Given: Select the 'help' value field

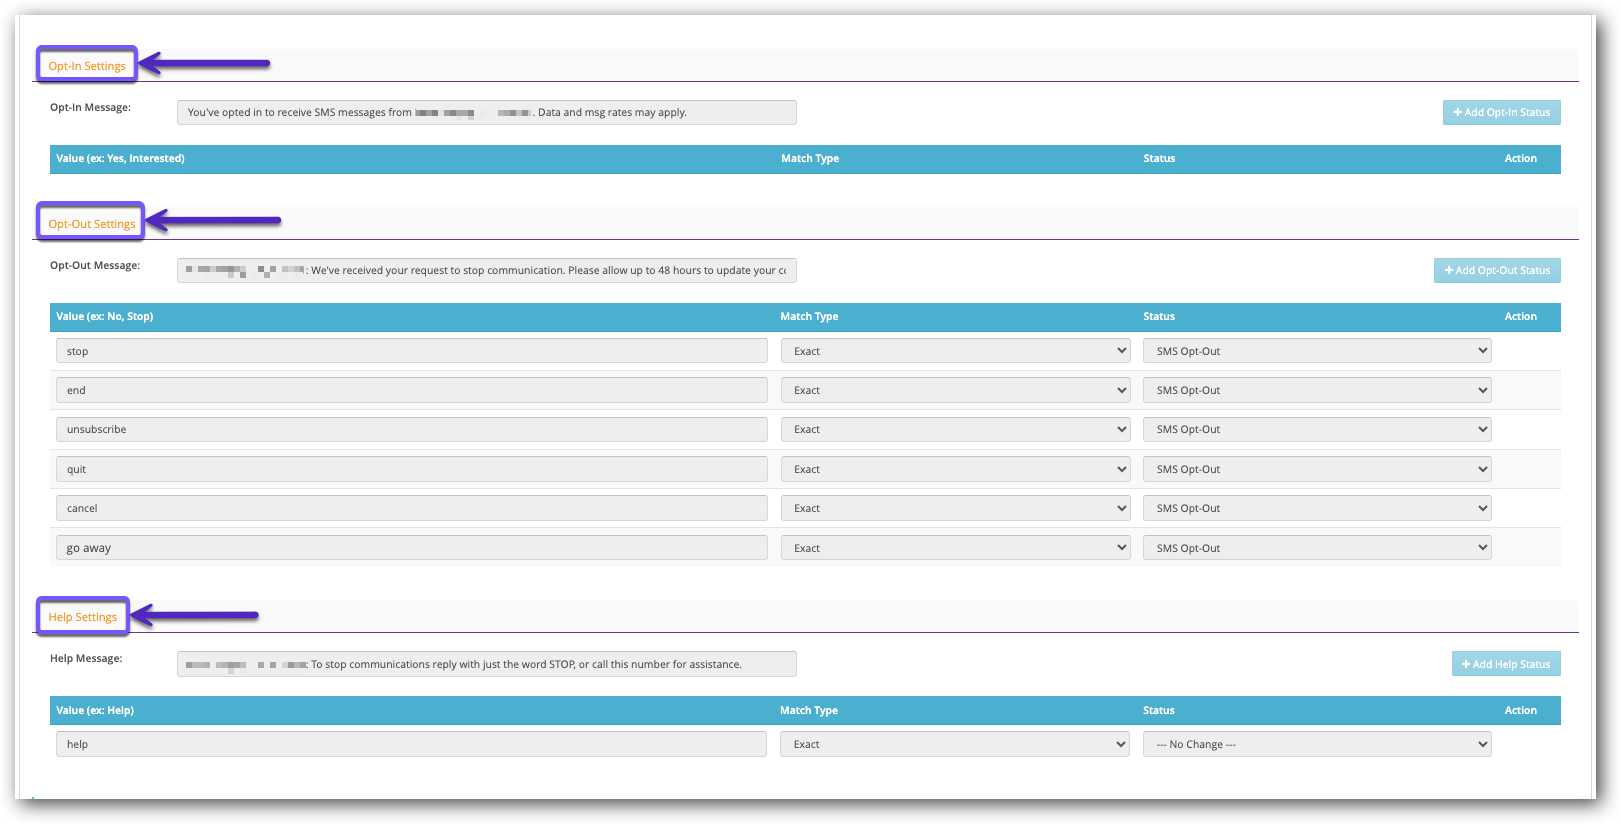Looking at the screenshot, I should coord(412,744).
